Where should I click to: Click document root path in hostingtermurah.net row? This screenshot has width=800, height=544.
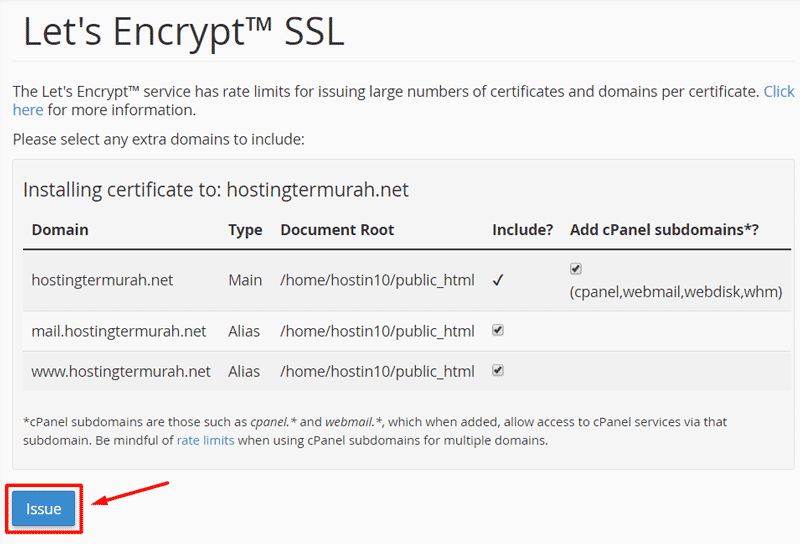377,280
